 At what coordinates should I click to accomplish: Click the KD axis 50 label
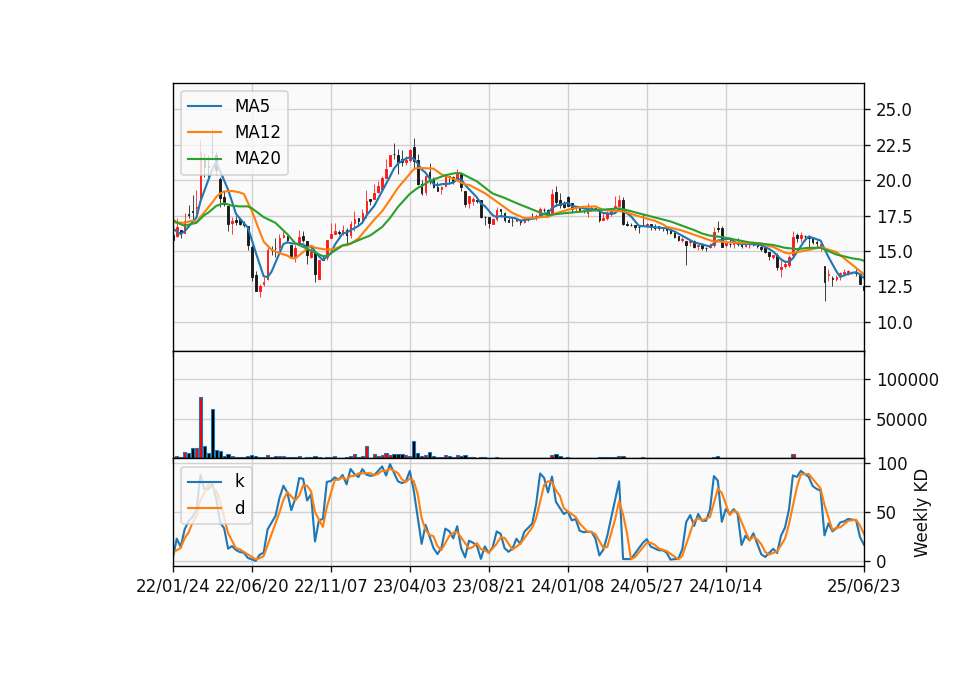pyautogui.click(x=885, y=513)
